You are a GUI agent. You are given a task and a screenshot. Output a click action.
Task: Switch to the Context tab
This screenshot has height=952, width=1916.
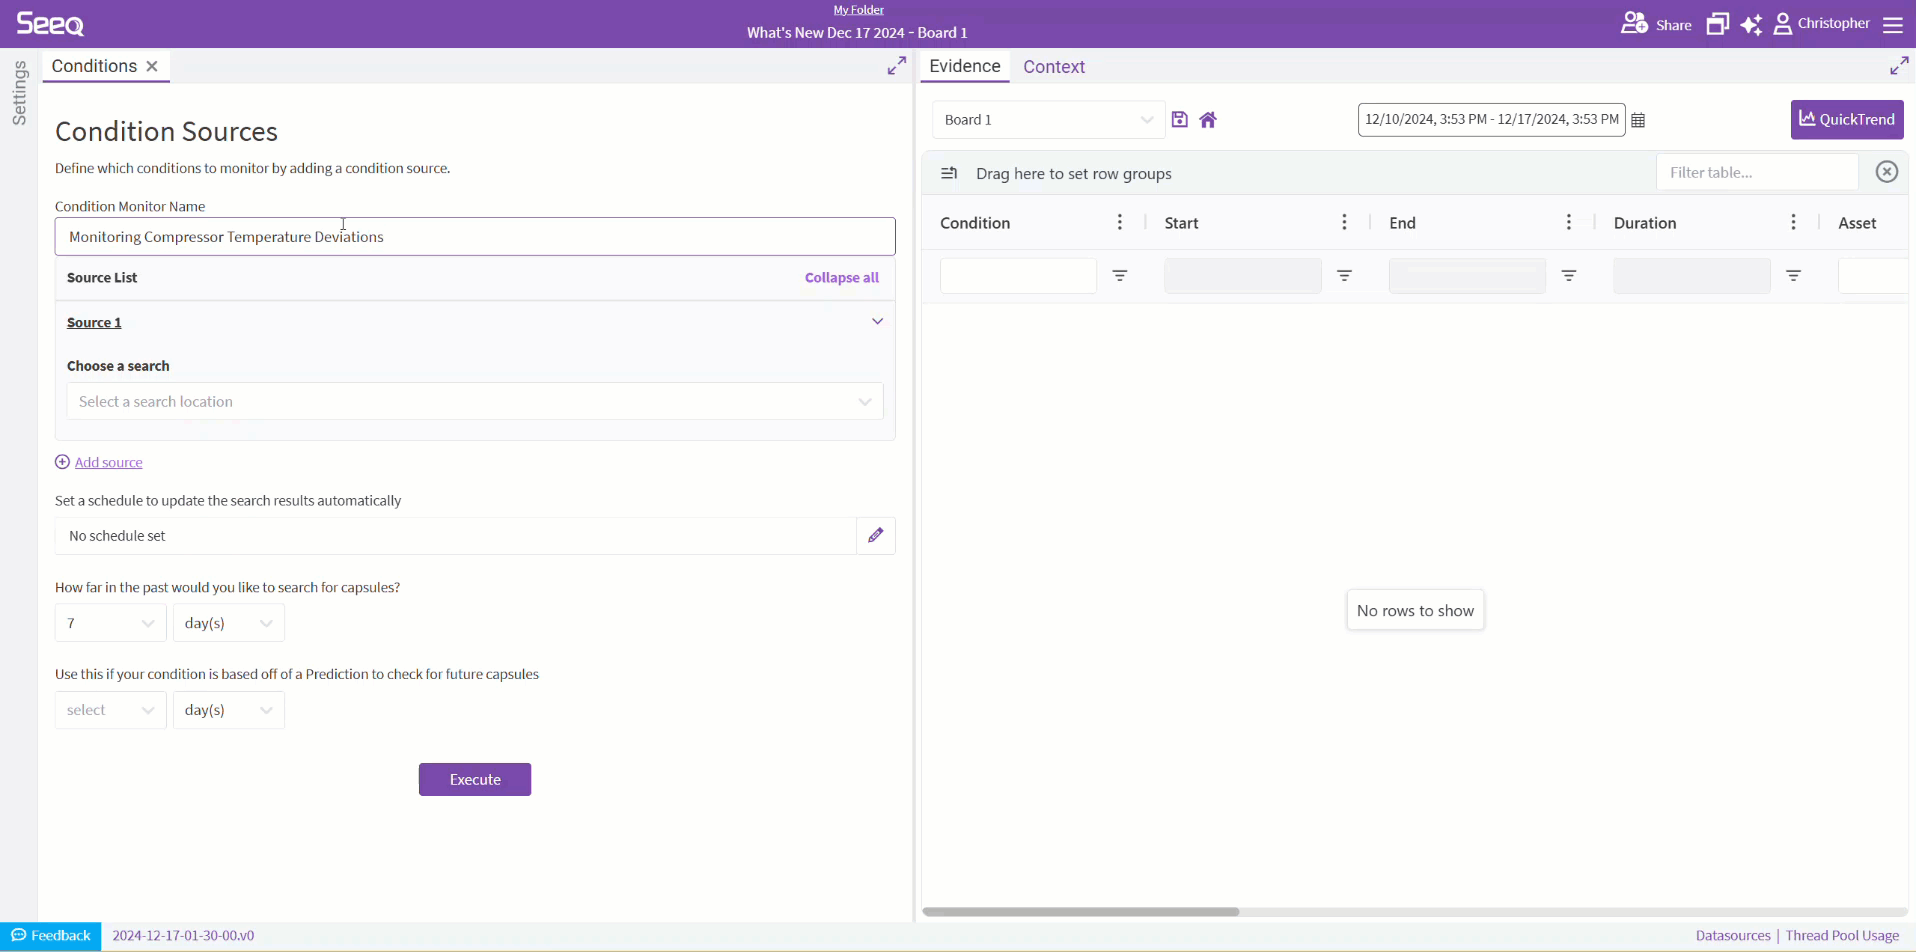click(1053, 67)
